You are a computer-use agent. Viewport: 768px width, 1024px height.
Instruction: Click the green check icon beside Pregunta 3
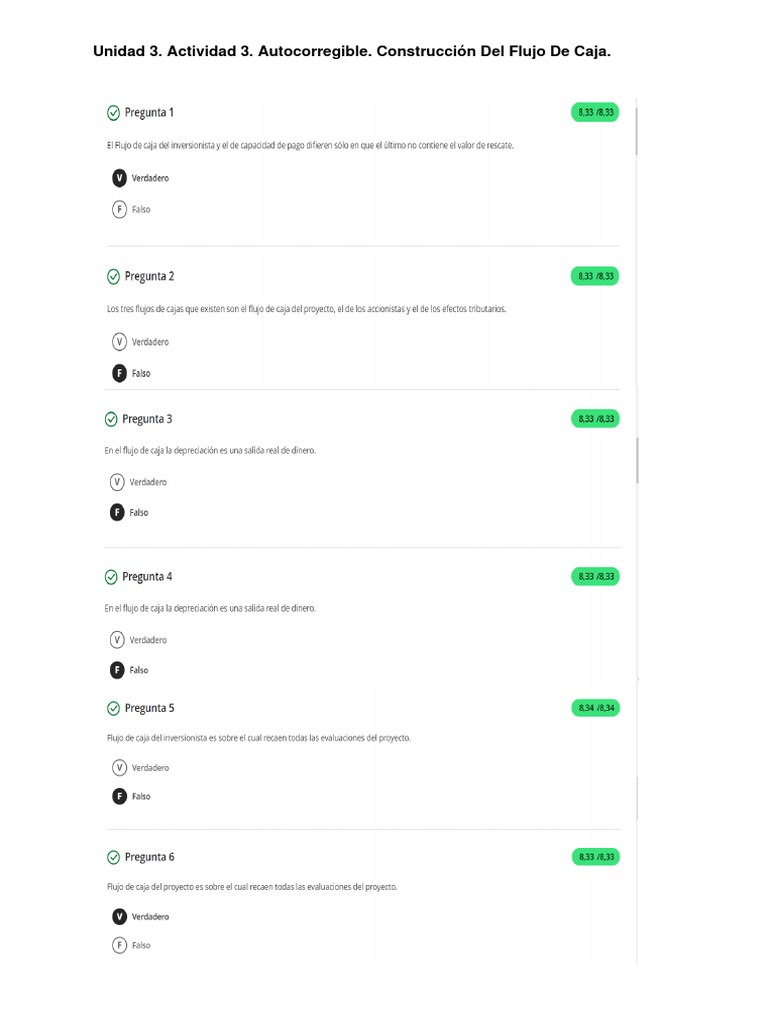click(111, 419)
